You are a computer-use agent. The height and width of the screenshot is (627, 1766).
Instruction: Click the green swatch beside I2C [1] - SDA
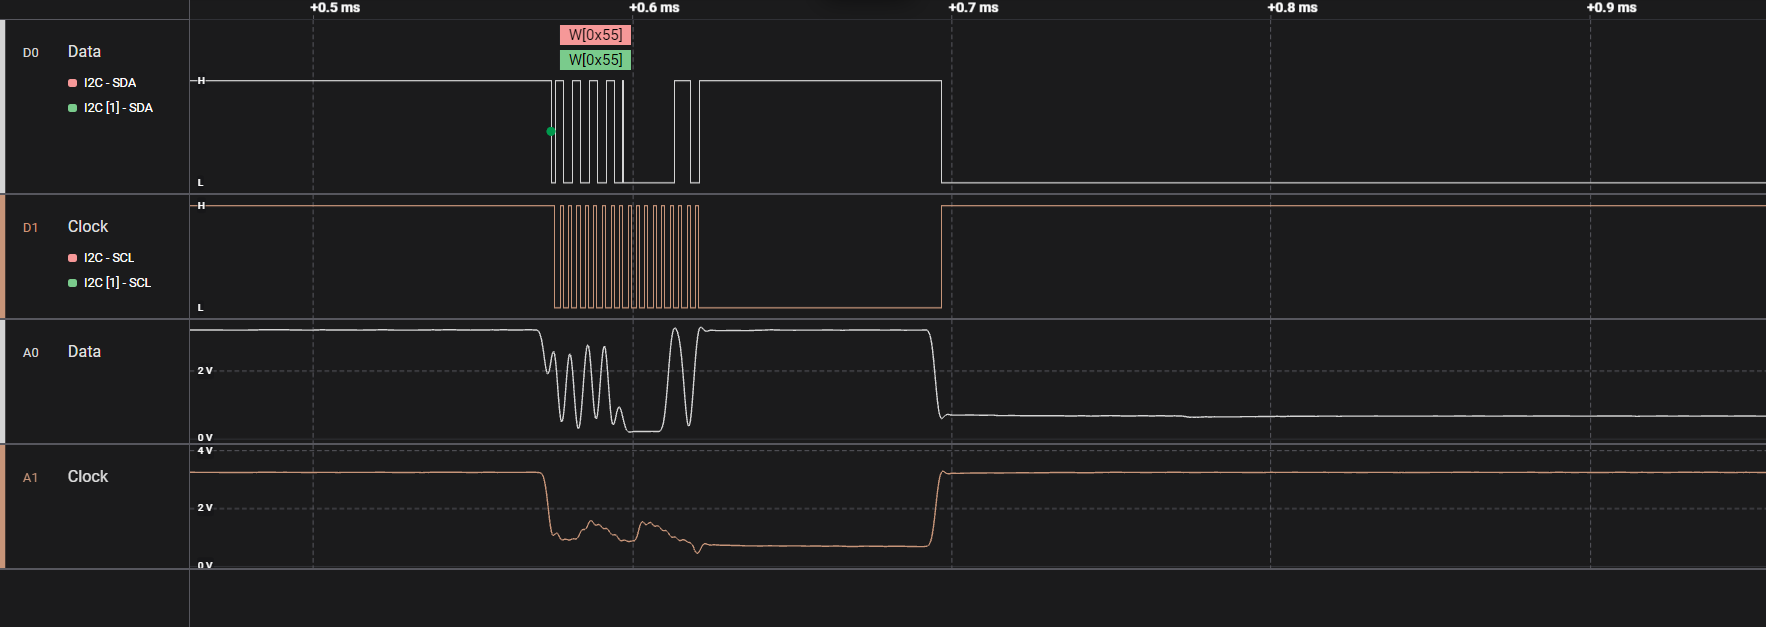click(x=72, y=108)
